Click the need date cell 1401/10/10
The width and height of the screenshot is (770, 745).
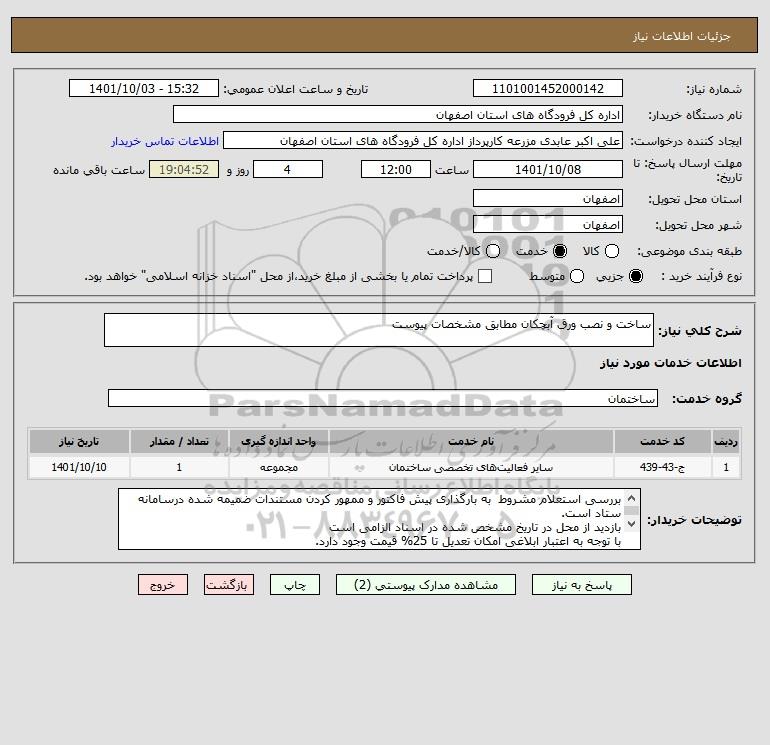click(x=79, y=467)
